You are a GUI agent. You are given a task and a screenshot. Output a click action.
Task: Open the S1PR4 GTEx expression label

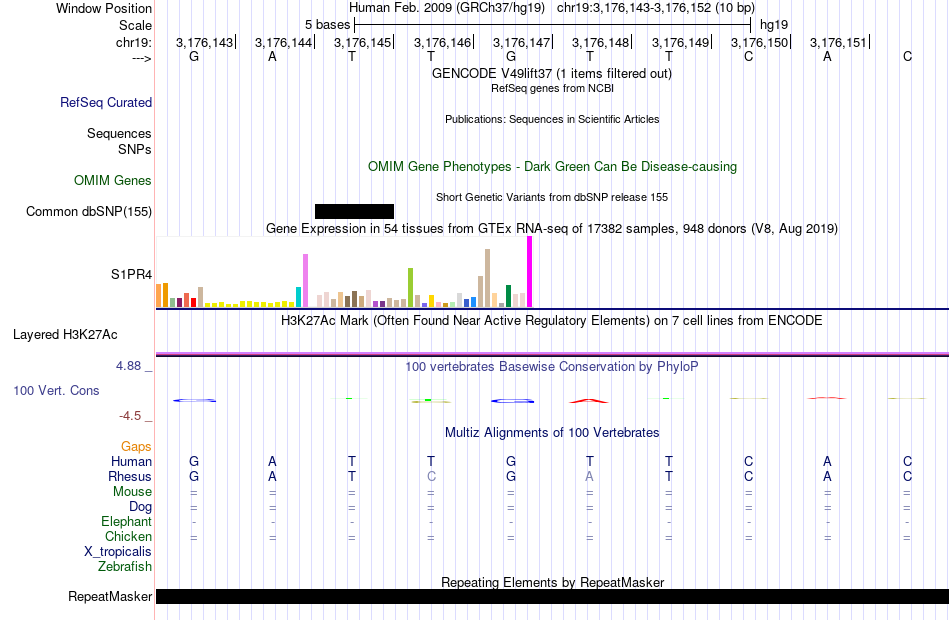coord(131,275)
